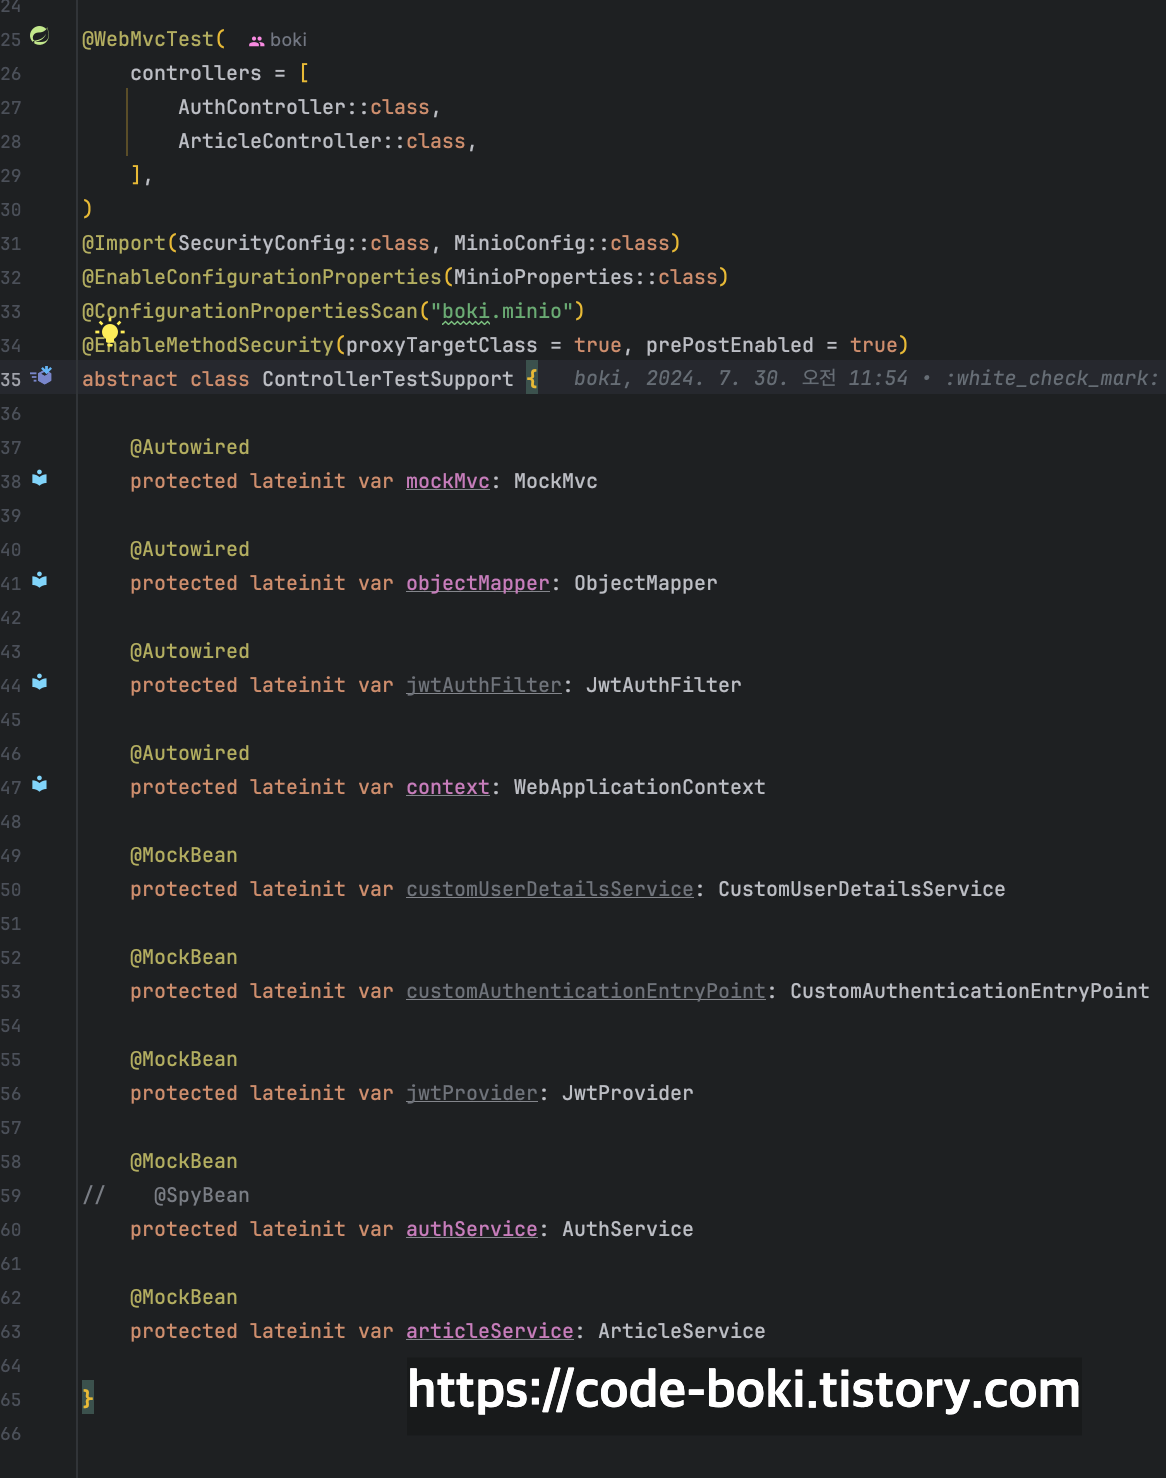Click the context variable name
The height and width of the screenshot is (1478, 1166).
click(448, 787)
